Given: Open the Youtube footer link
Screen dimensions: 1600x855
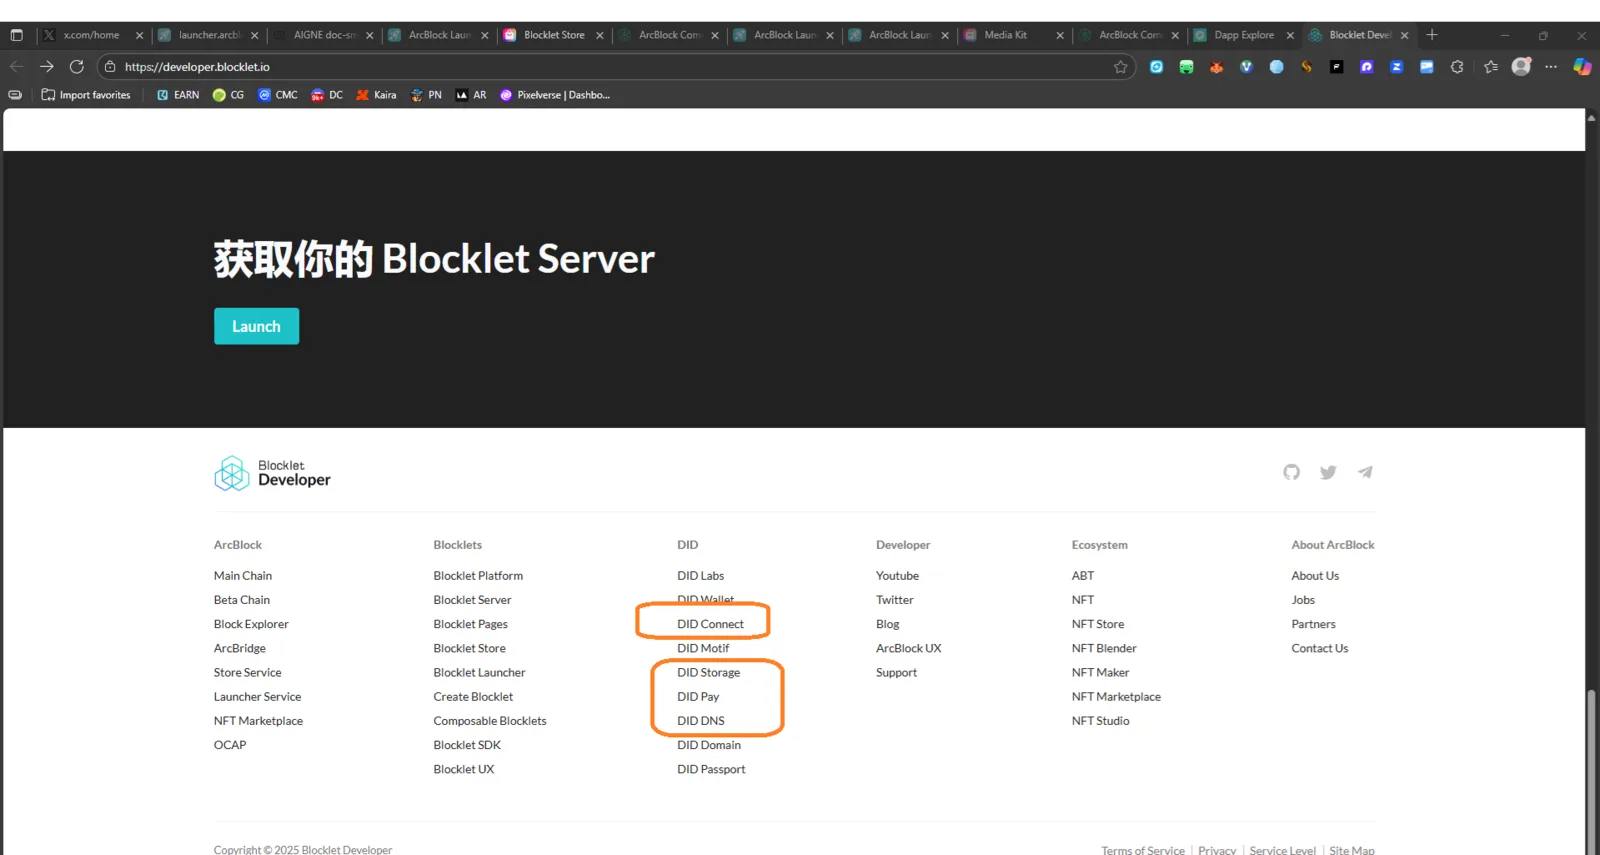Looking at the screenshot, I should pos(897,576).
